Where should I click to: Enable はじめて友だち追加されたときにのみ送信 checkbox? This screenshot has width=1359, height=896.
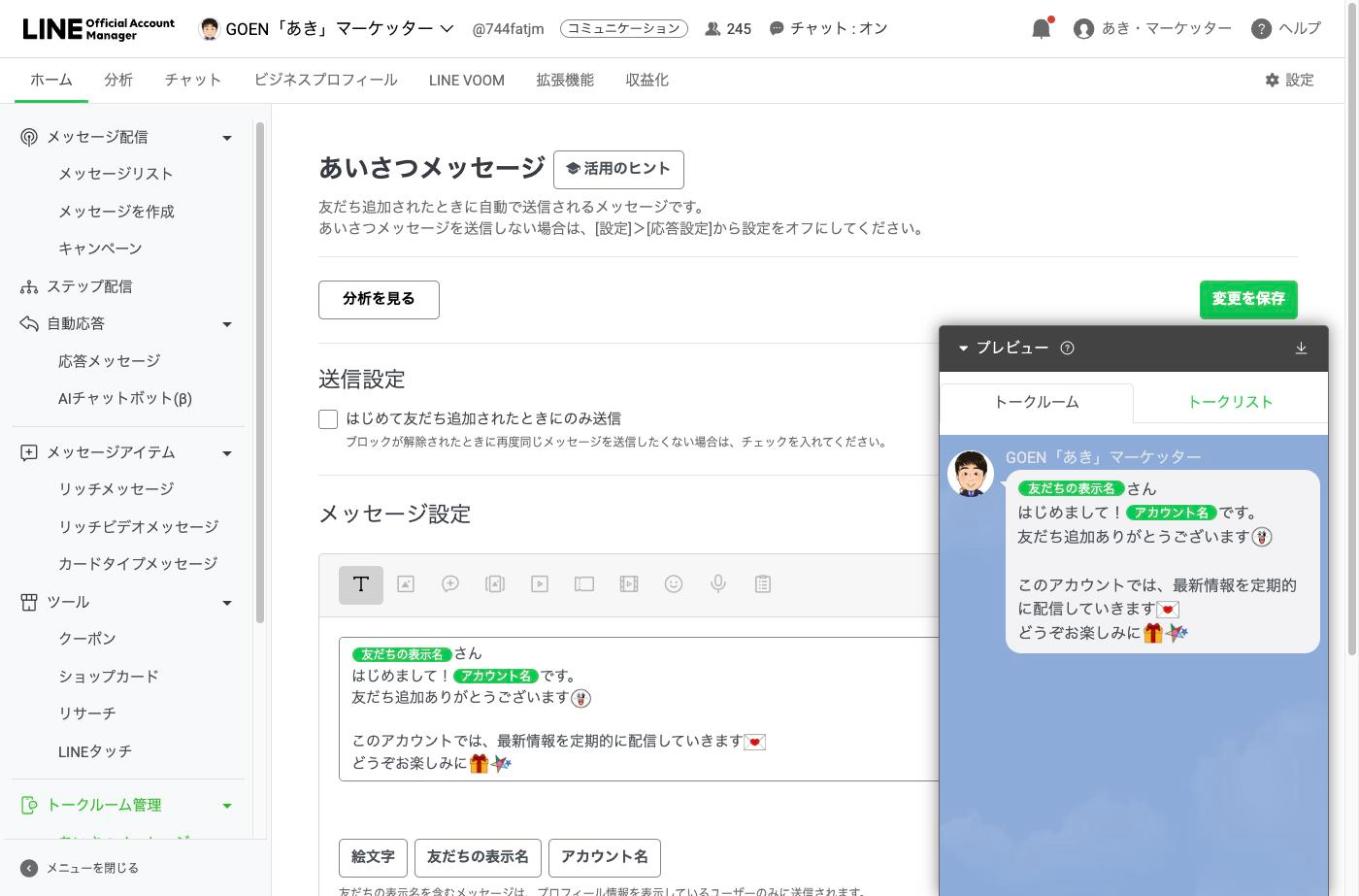328,419
